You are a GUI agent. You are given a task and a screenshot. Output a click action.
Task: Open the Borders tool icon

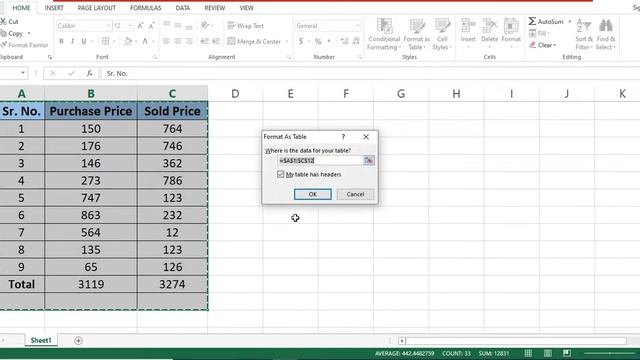point(105,41)
